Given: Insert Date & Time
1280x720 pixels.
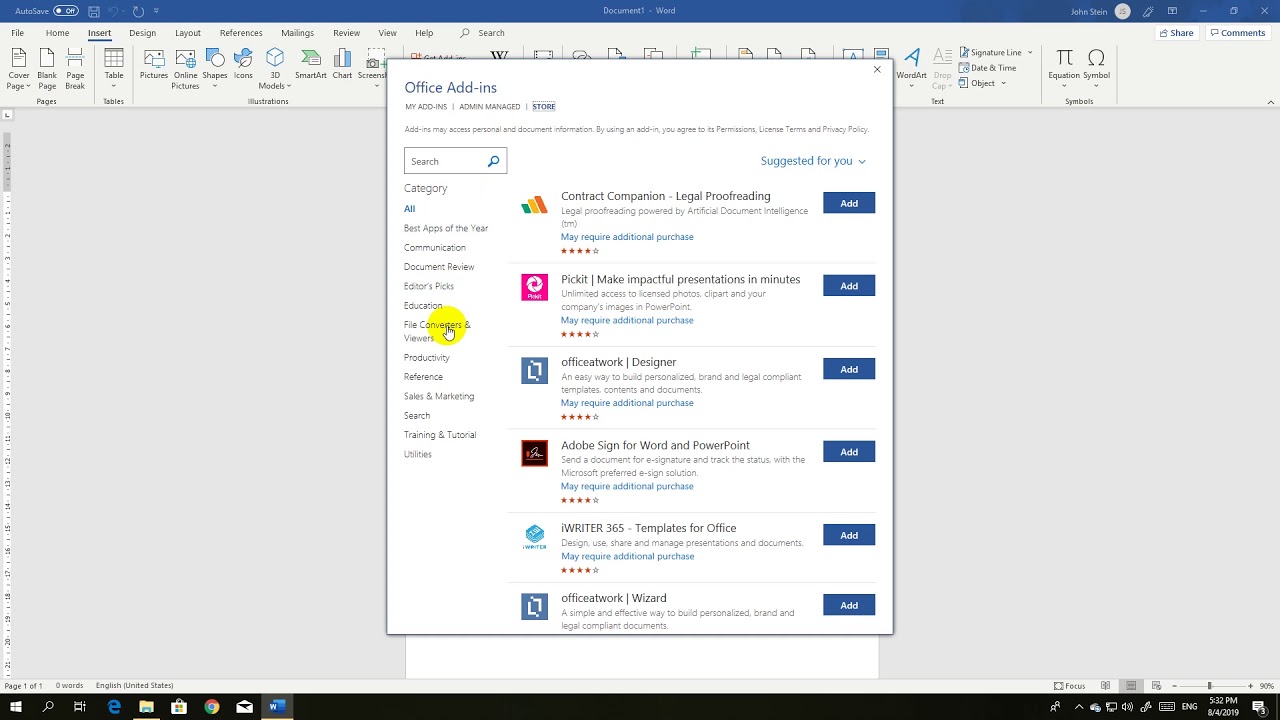Looking at the screenshot, I should click(x=987, y=68).
